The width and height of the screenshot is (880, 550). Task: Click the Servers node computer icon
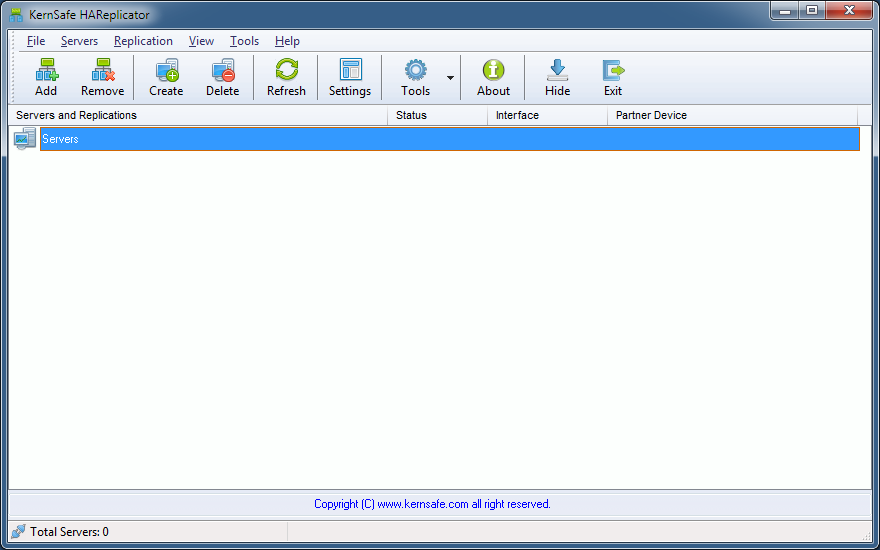(x=25, y=139)
